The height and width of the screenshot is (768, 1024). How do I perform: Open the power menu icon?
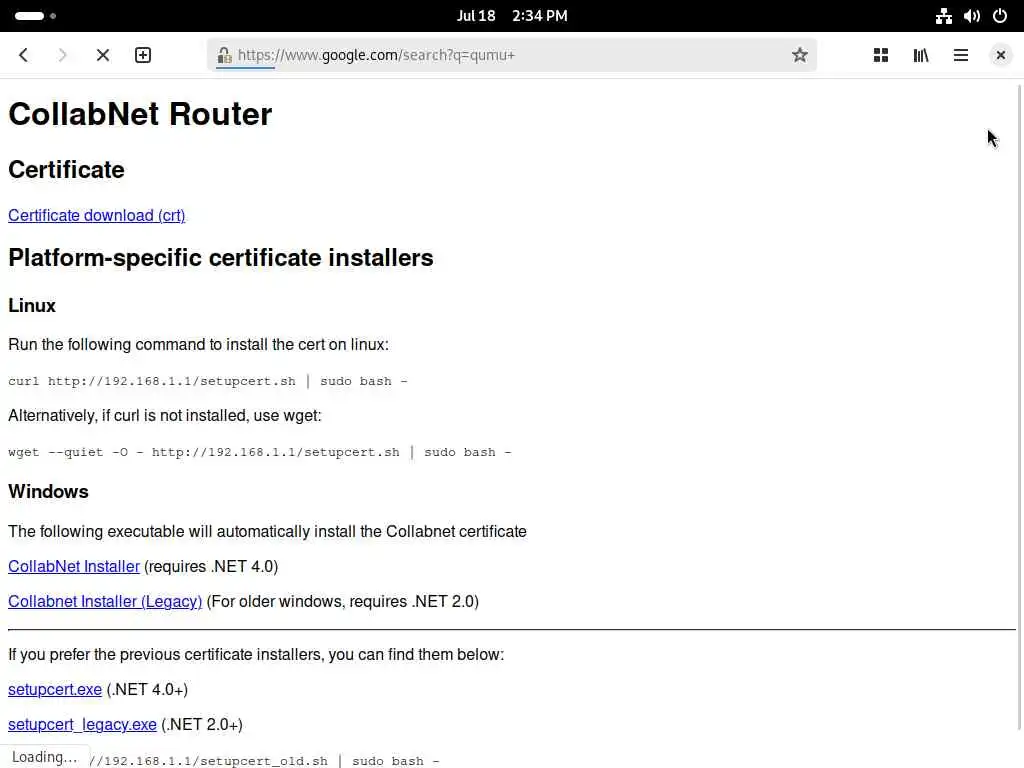coord(1000,16)
